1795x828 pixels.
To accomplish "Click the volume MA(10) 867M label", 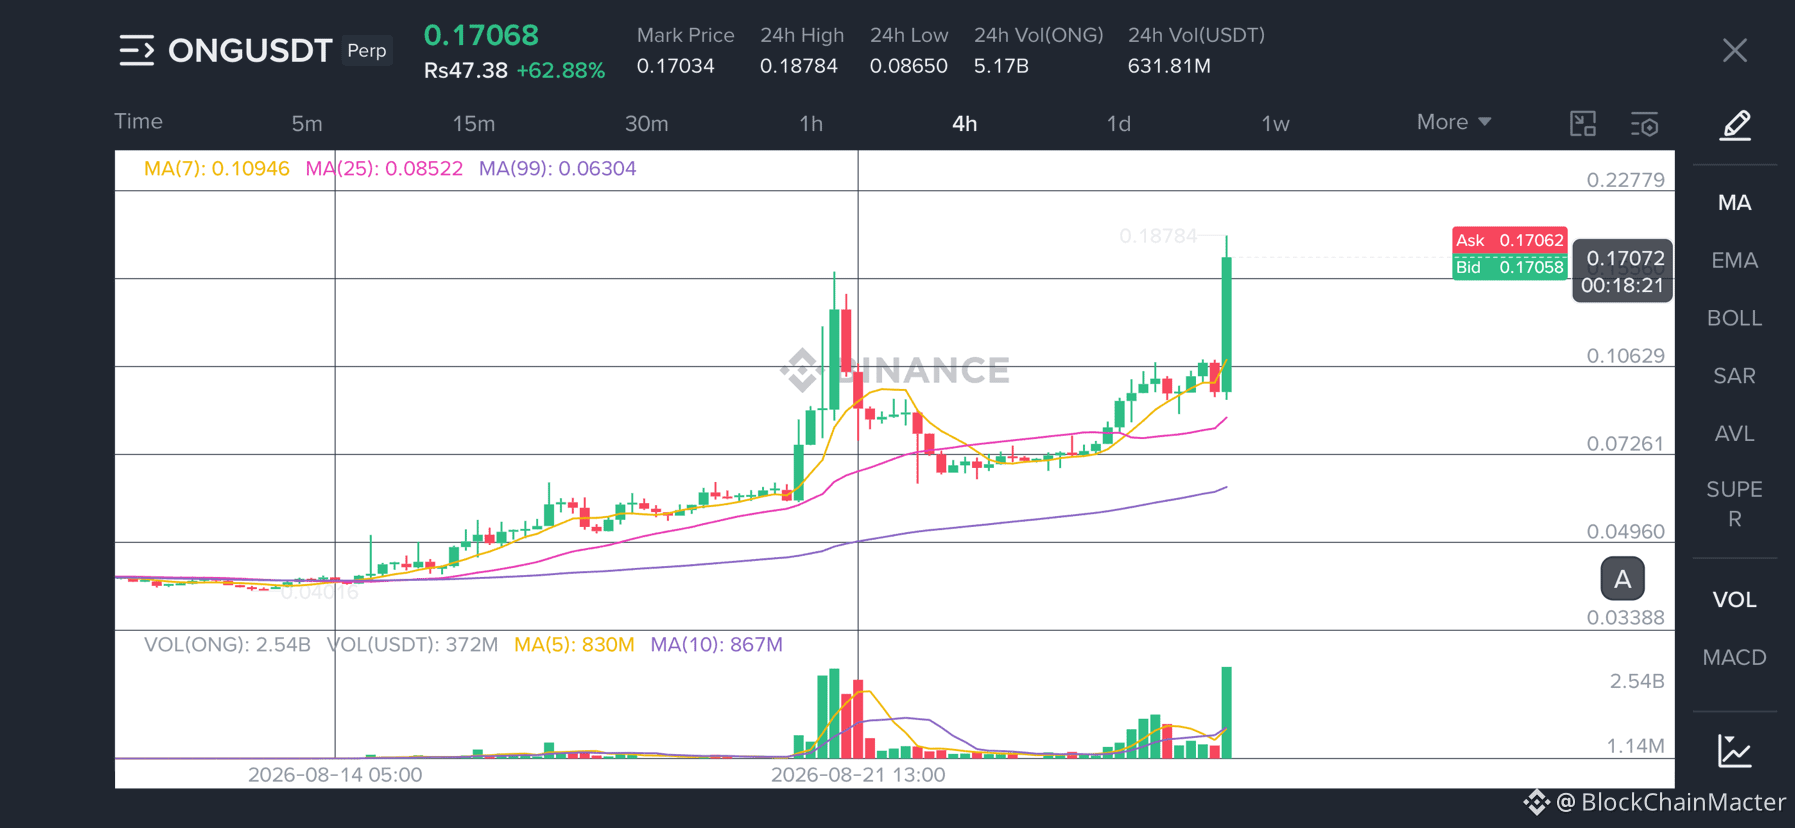I will (x=716, y=645).
